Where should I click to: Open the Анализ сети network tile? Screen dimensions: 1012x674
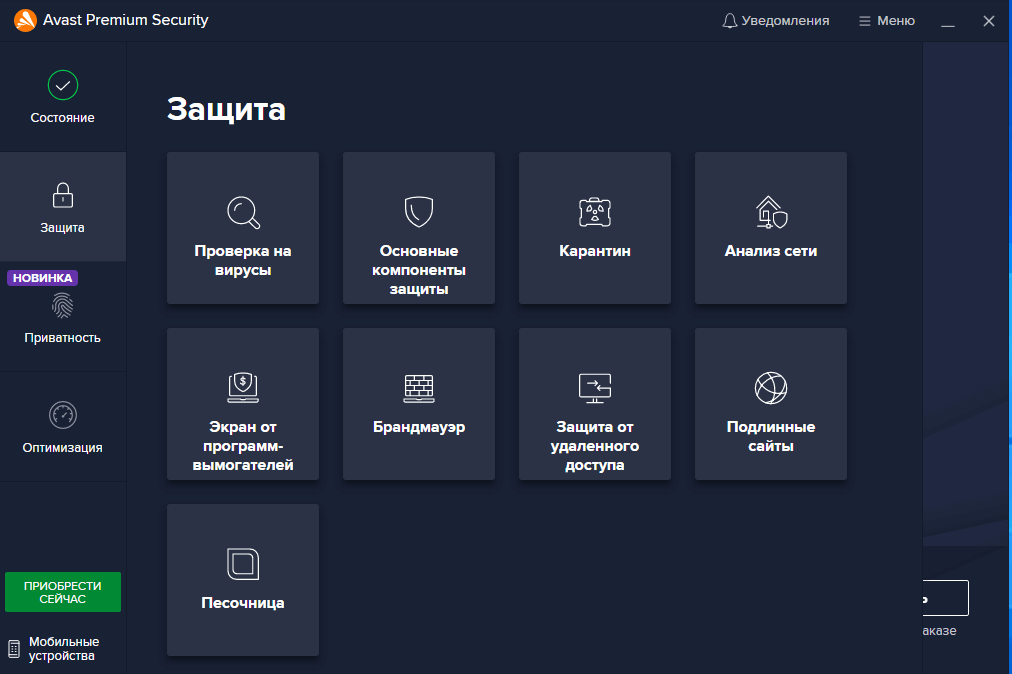tap(771, 228)
